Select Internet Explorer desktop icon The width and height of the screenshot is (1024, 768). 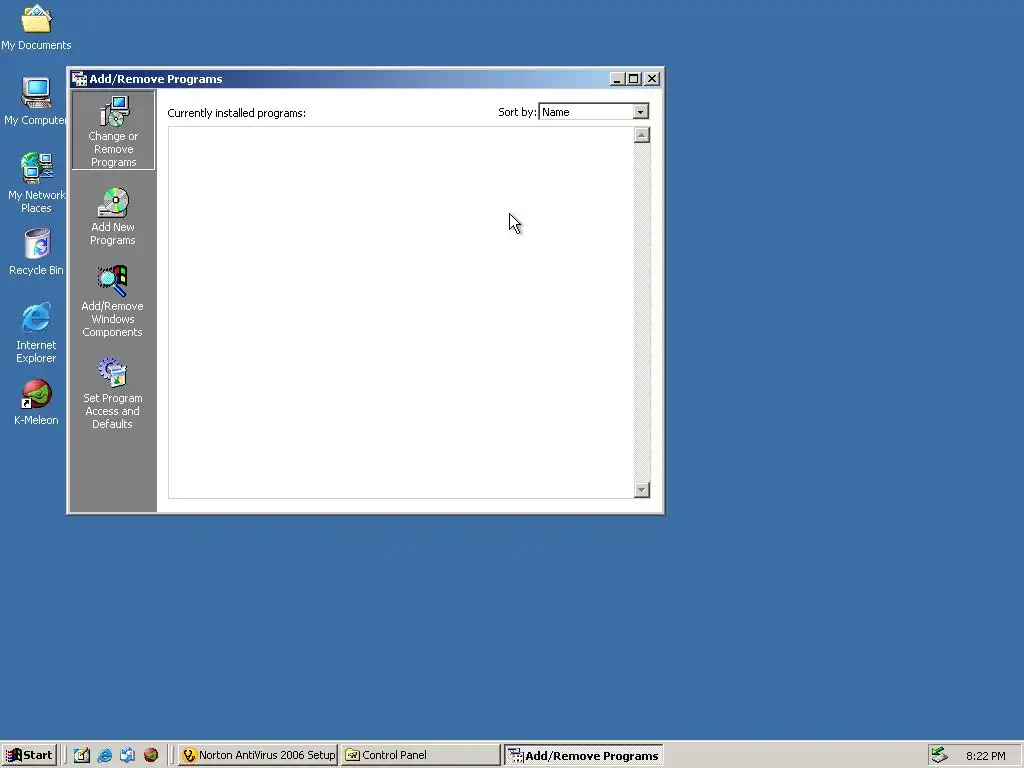(x=36, y=332)
